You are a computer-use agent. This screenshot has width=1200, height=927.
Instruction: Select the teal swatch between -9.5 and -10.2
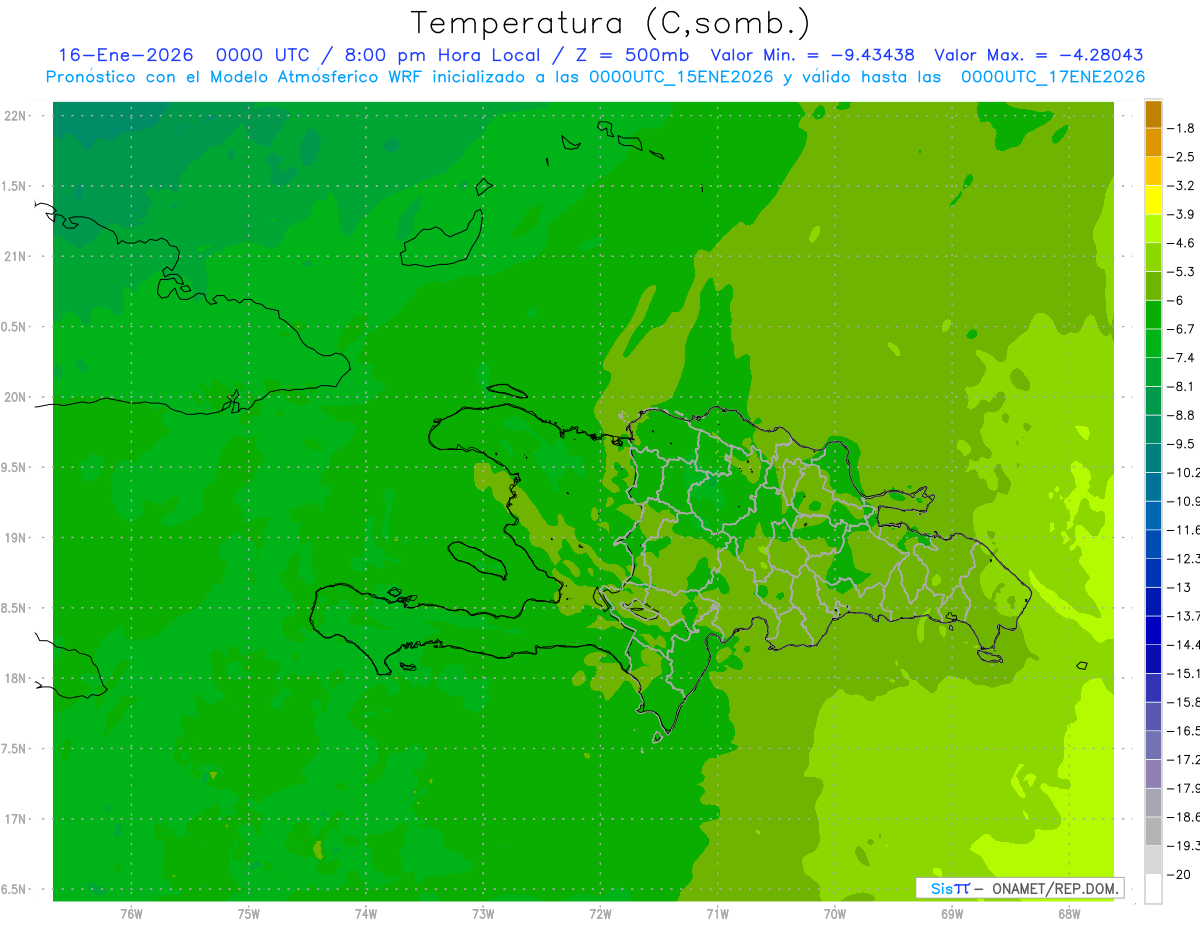pos(1153,458)
